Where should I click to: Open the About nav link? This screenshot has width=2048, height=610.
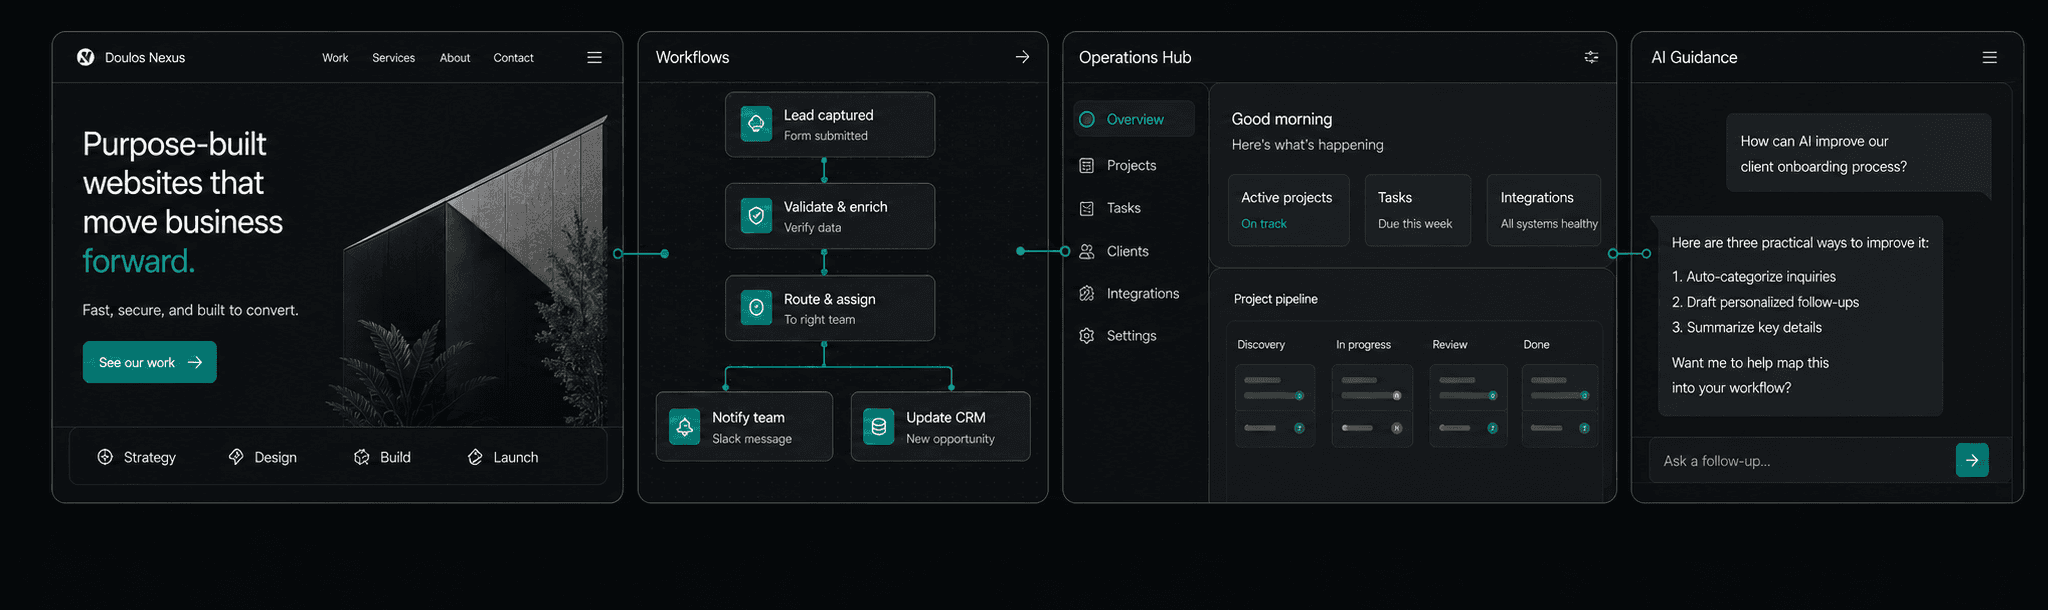455,58
